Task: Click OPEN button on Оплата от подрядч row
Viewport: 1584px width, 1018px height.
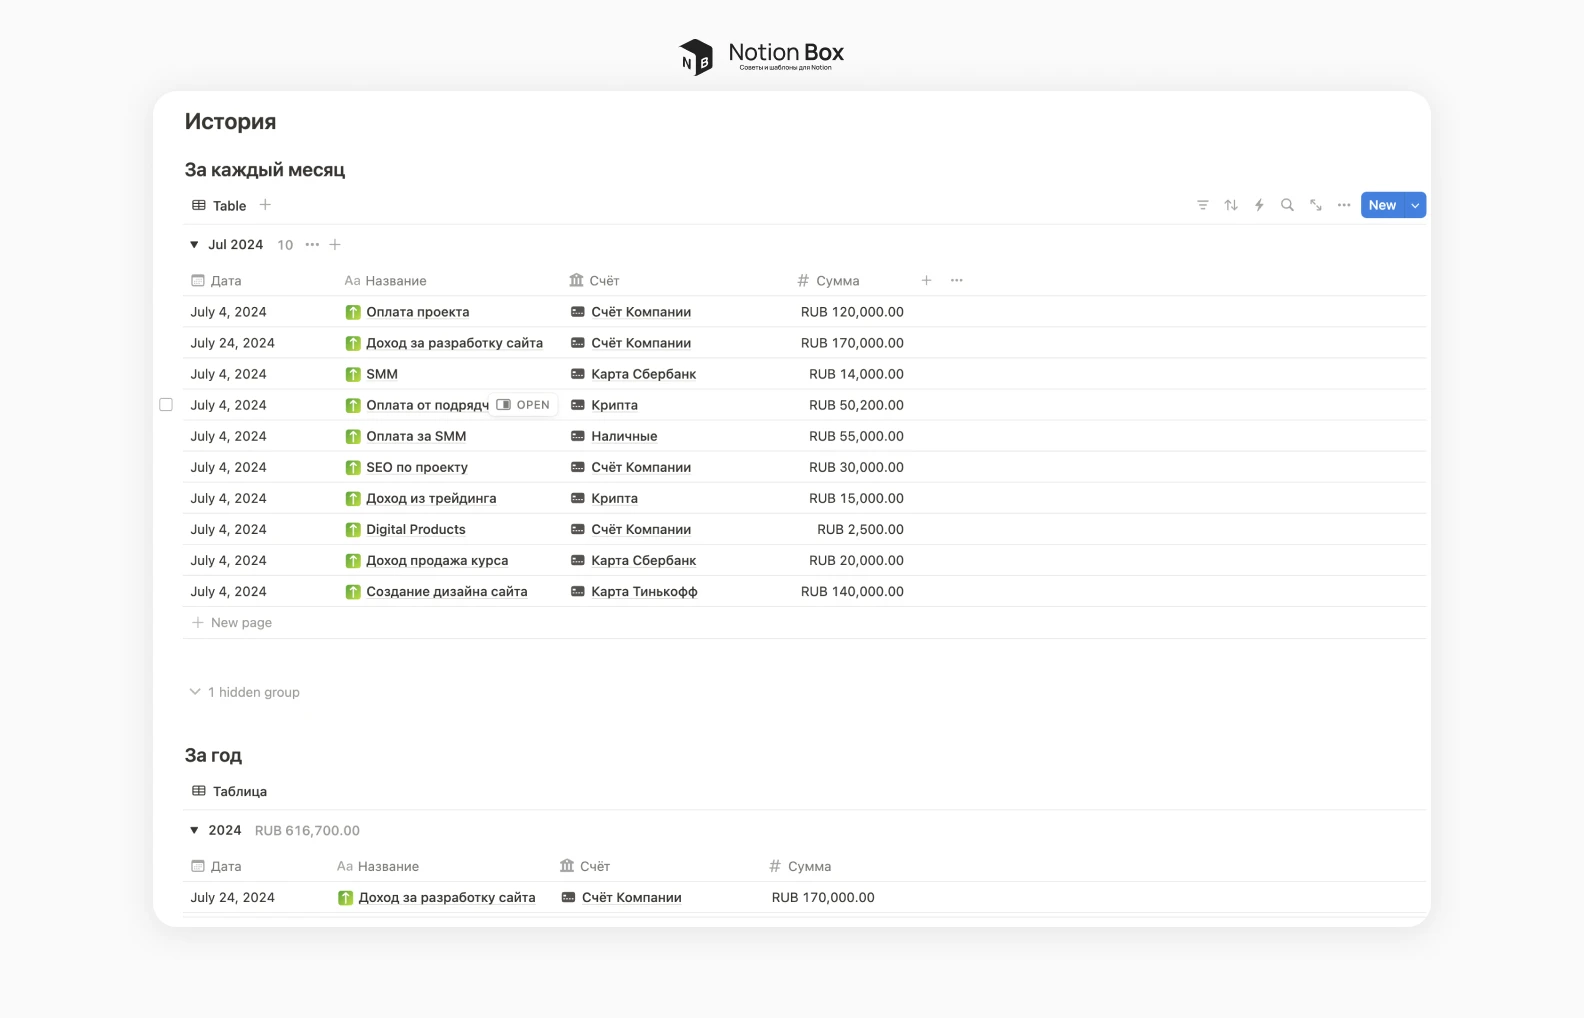Action: (524, 405)
